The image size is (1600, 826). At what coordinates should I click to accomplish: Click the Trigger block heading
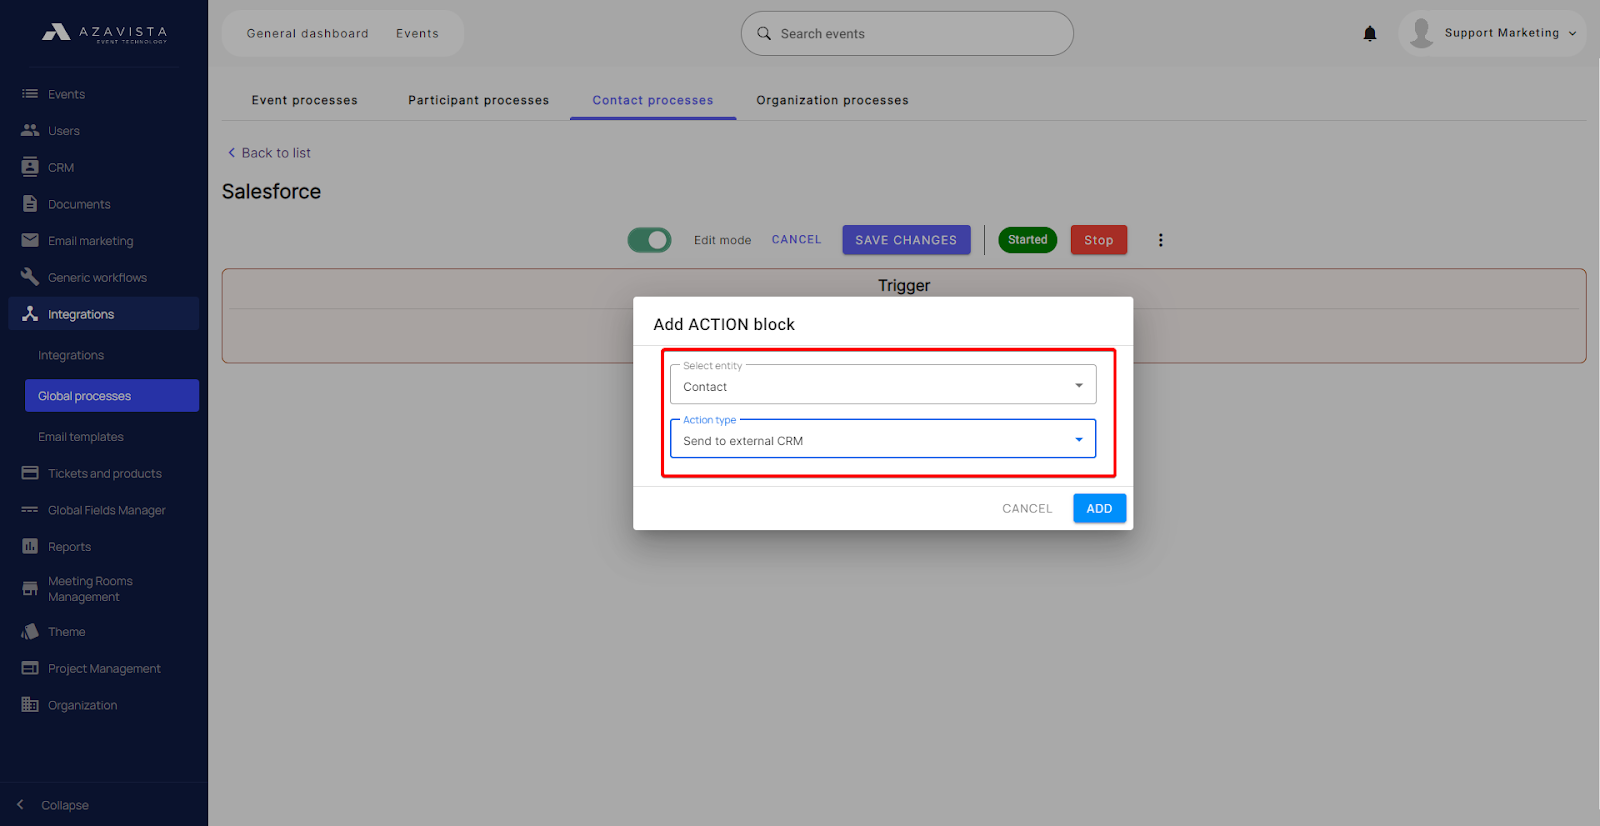[904, 285]
